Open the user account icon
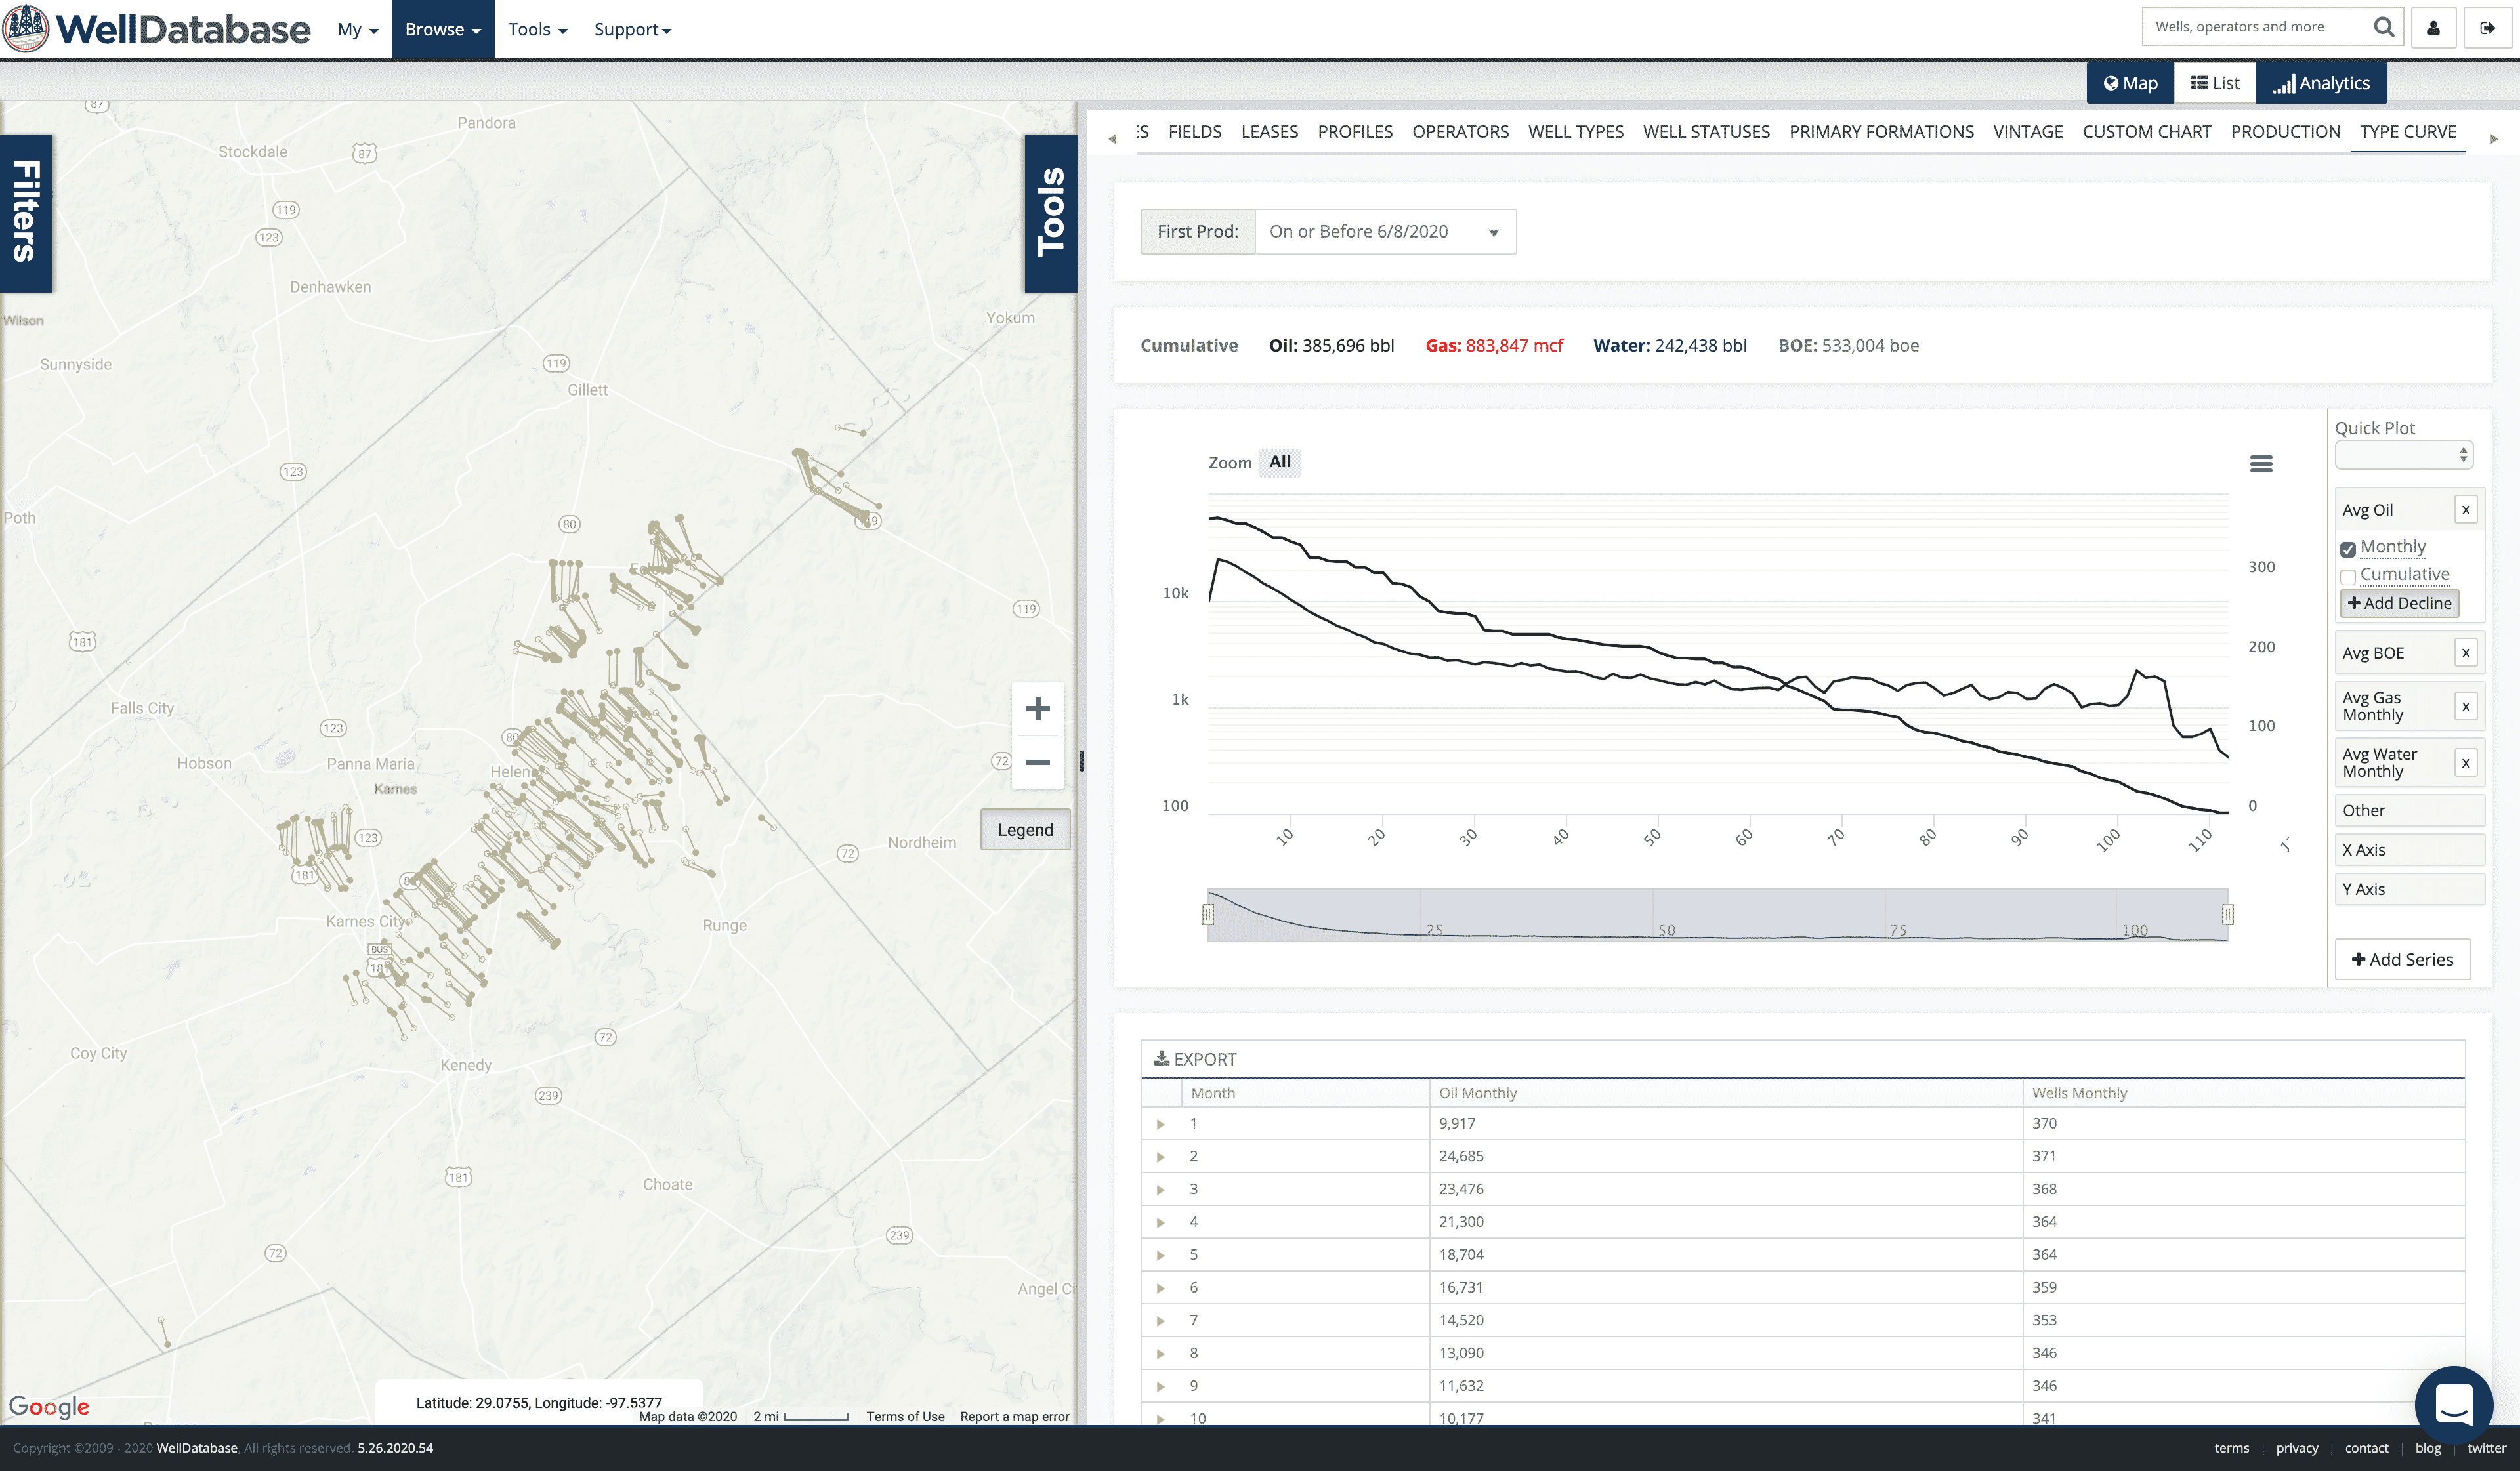2520x1471 pixels. click(x=2434, y=28)
